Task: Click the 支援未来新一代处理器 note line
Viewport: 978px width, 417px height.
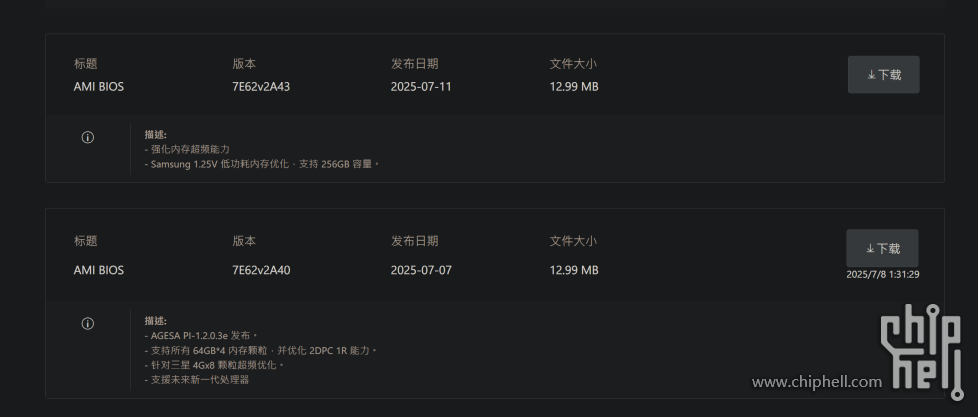Action: [200, 379]
